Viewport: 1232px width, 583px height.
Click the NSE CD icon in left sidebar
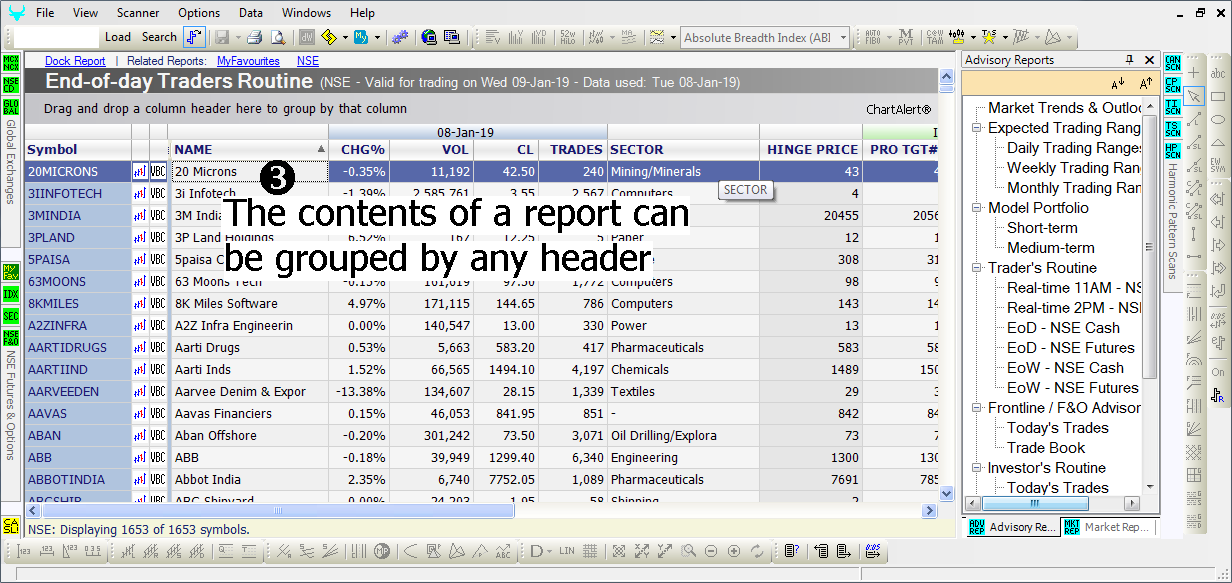click(11, 85)
